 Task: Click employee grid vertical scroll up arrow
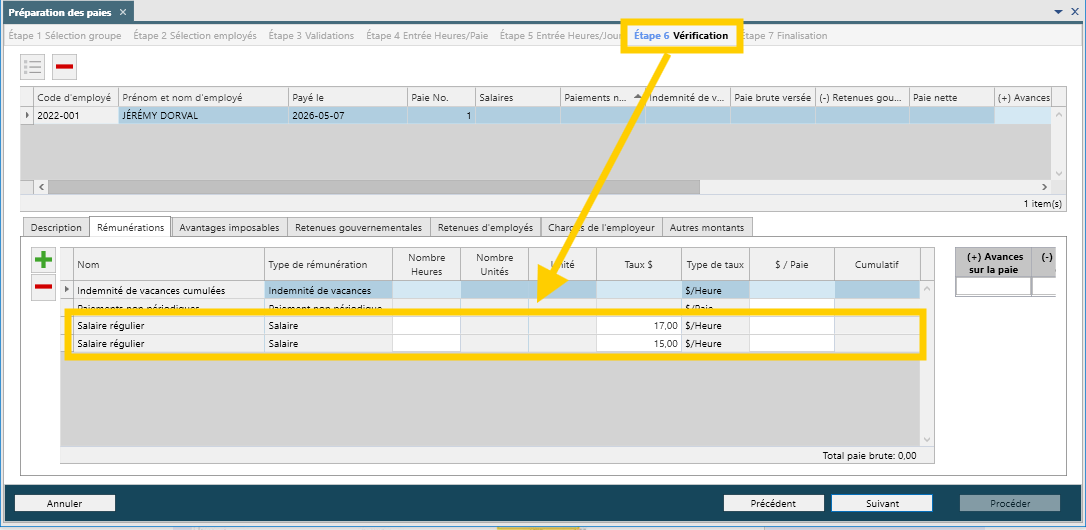(x=1057, y=114)
